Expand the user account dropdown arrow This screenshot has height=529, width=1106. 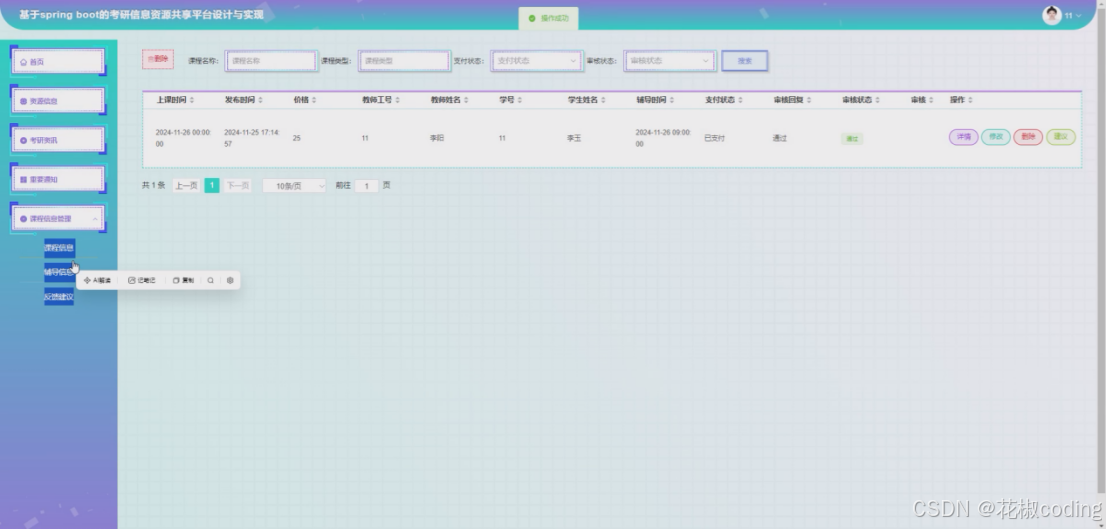pyautogui.click(x=1078, y=16)
